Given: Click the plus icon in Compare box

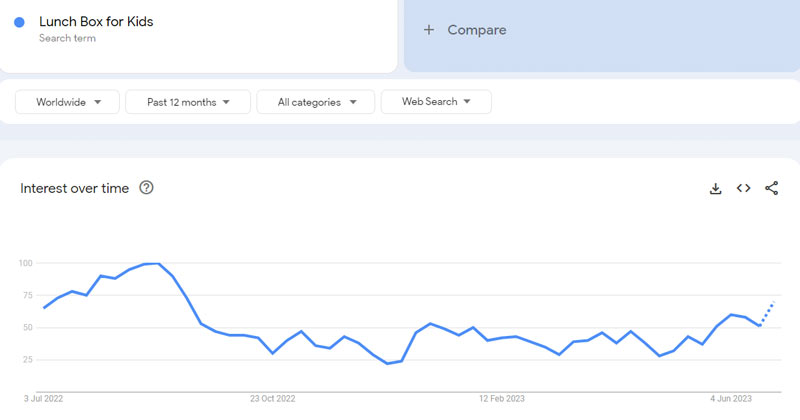Looking at the screenshot, I should [429, 30].
